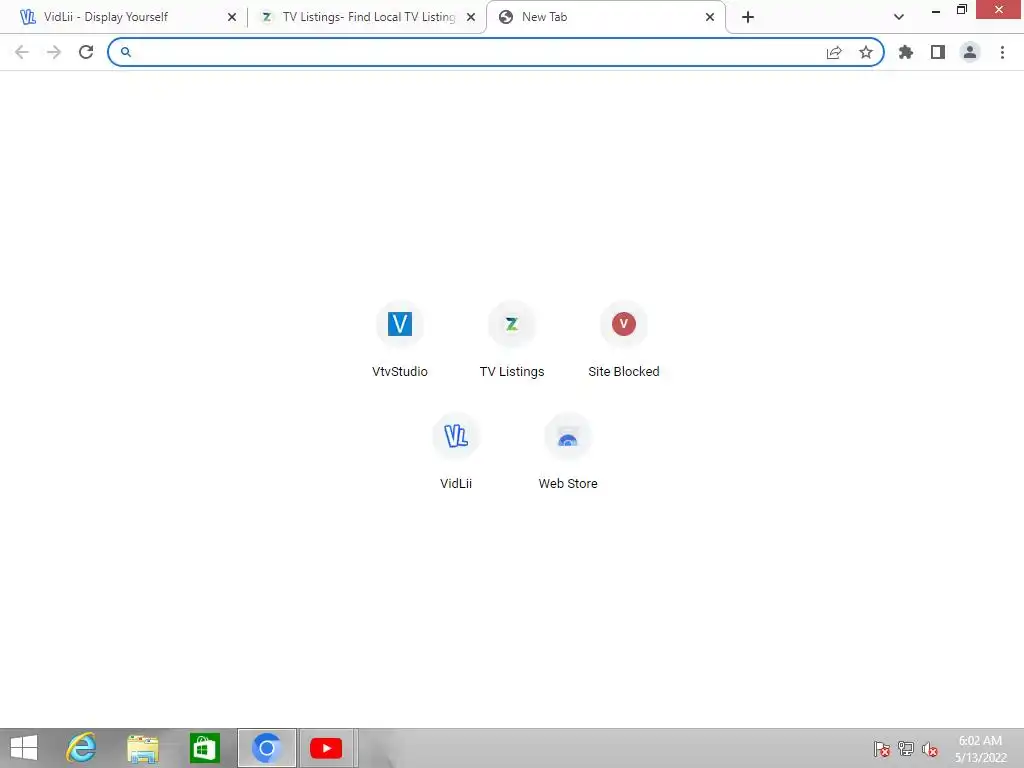Close the VidLii tab

(232, 17)
